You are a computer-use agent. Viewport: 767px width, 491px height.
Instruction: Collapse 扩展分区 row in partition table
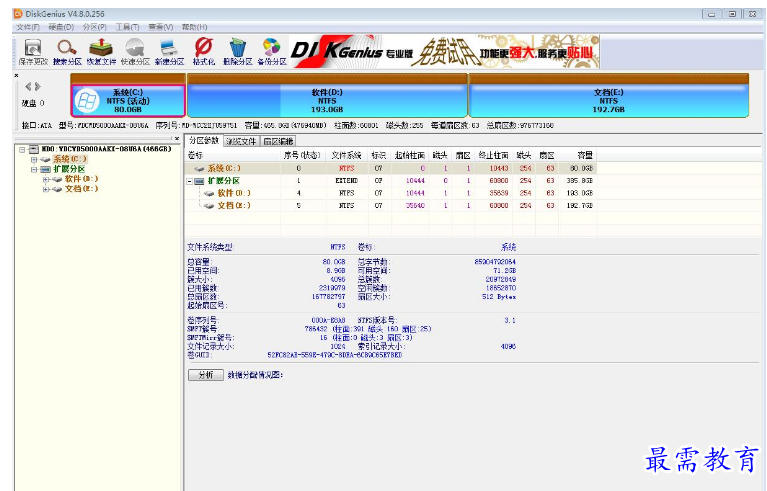point(189,181)
